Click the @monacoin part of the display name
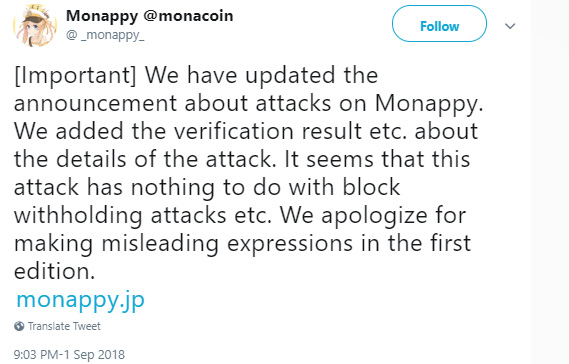569x364 pixels. [188, 16]
